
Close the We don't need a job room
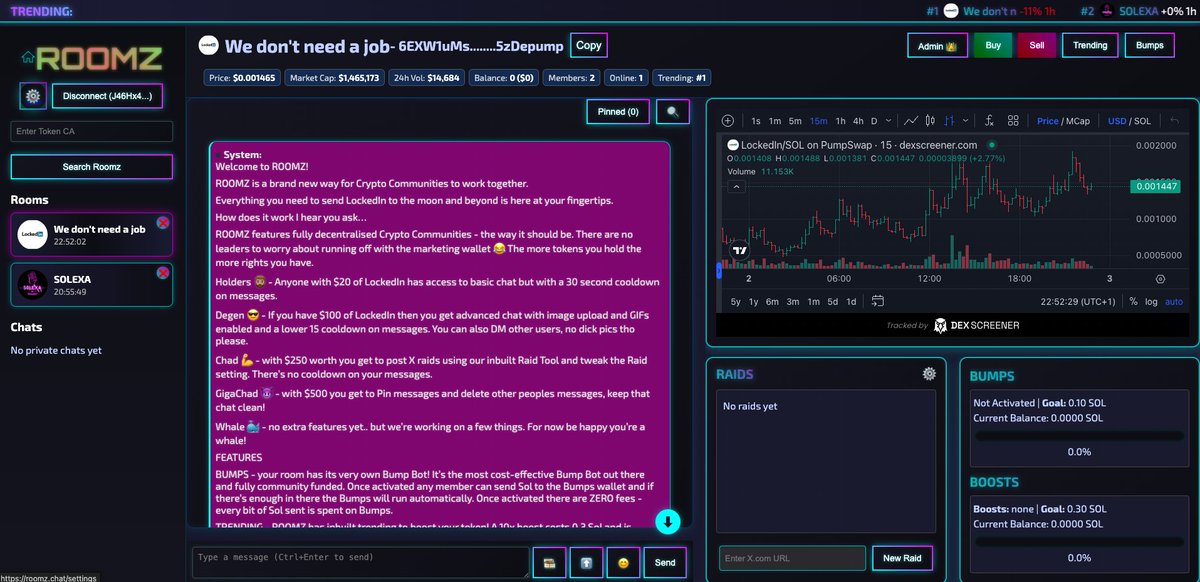(163, 222)
